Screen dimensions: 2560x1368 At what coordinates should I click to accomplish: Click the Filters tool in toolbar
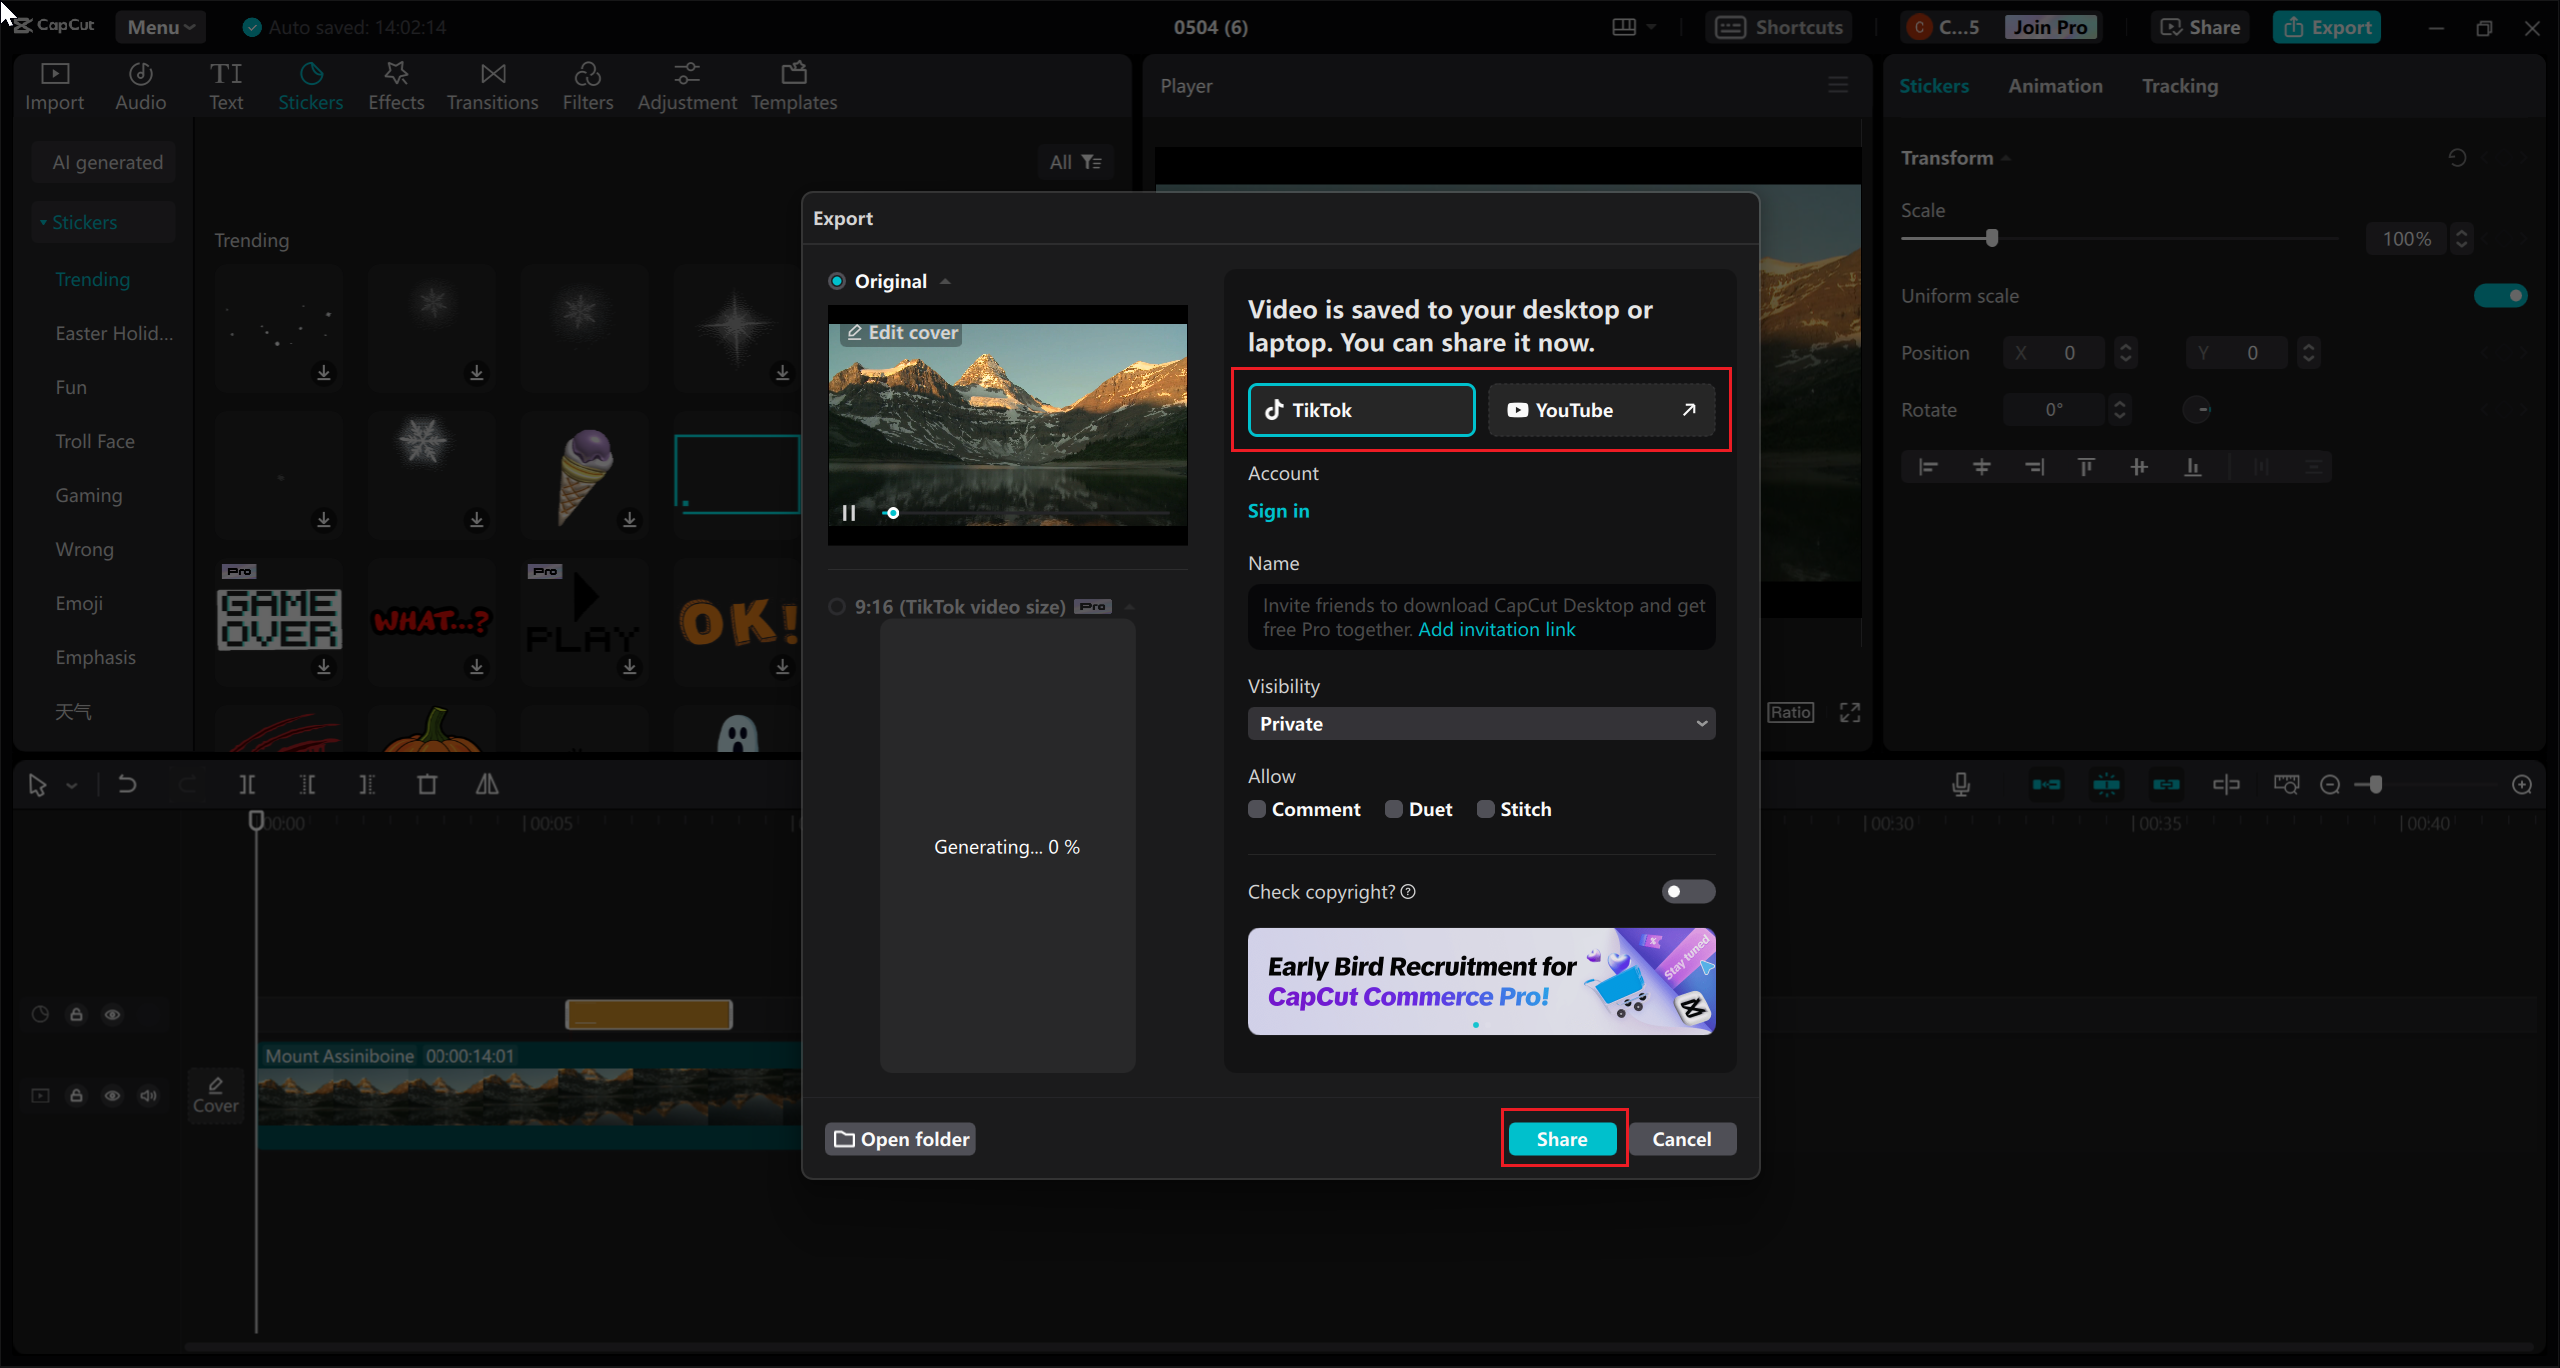tap(588, 85)
